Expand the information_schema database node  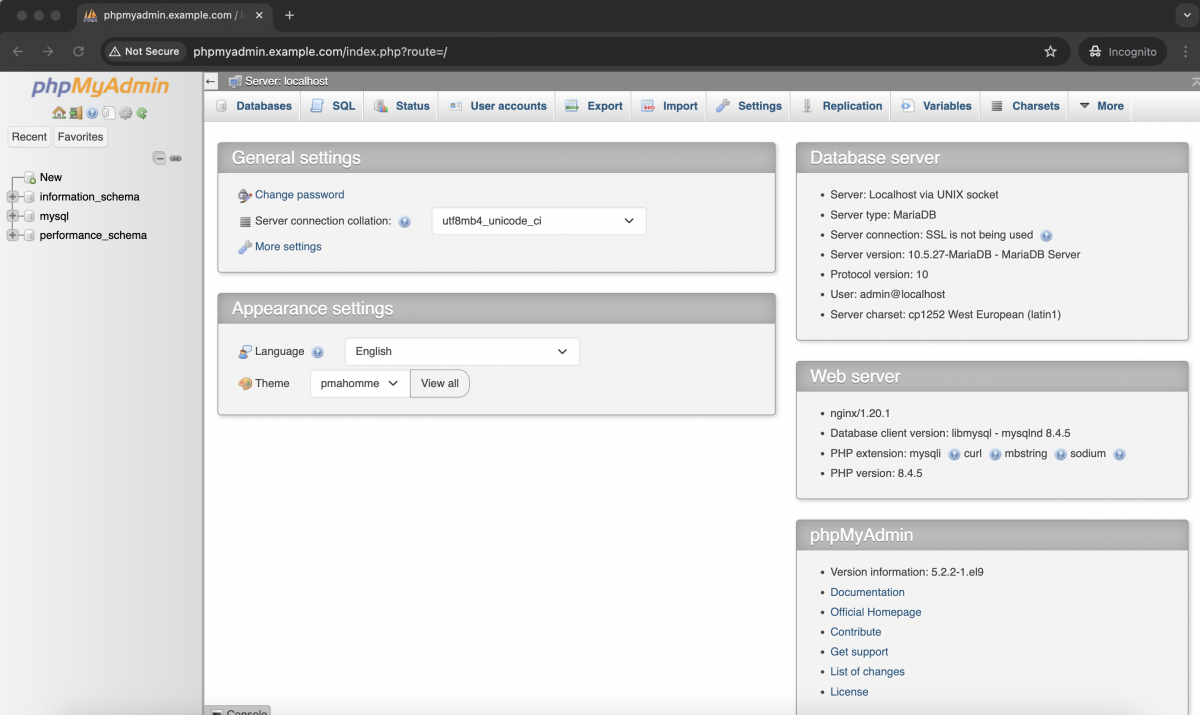(13, 197)
